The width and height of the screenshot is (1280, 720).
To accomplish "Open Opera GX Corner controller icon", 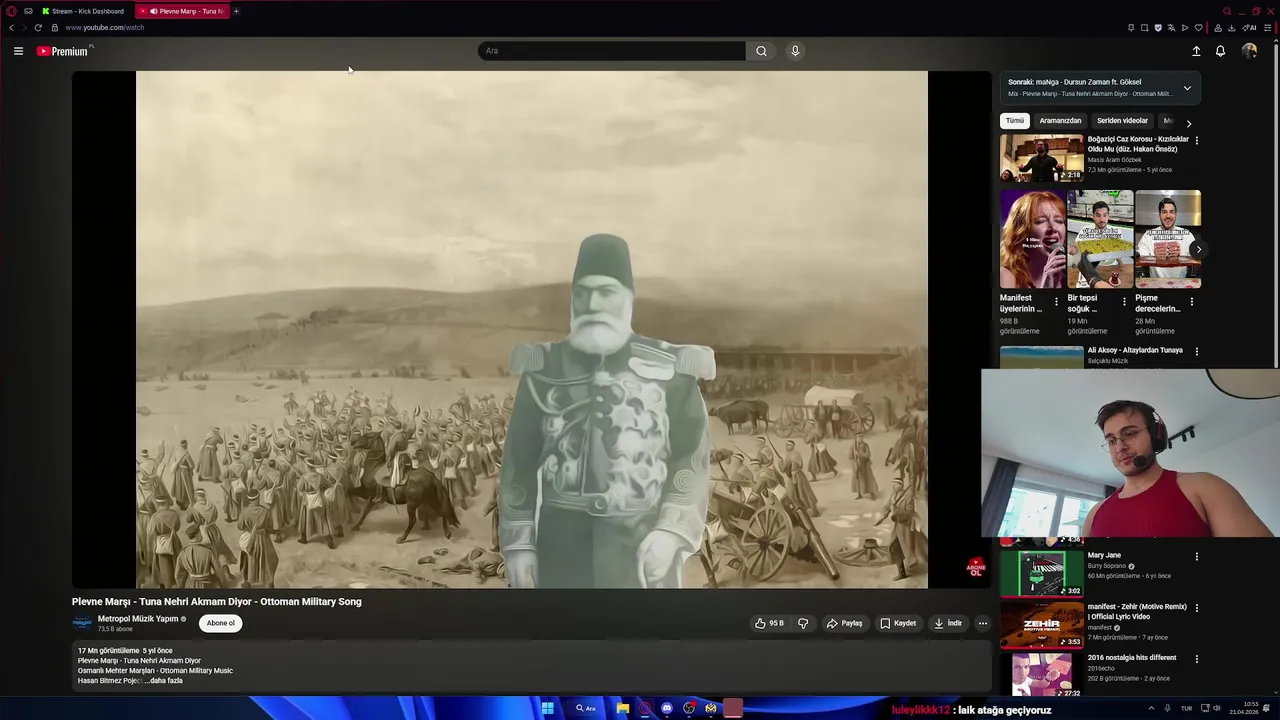I will (x=28, y=11).
